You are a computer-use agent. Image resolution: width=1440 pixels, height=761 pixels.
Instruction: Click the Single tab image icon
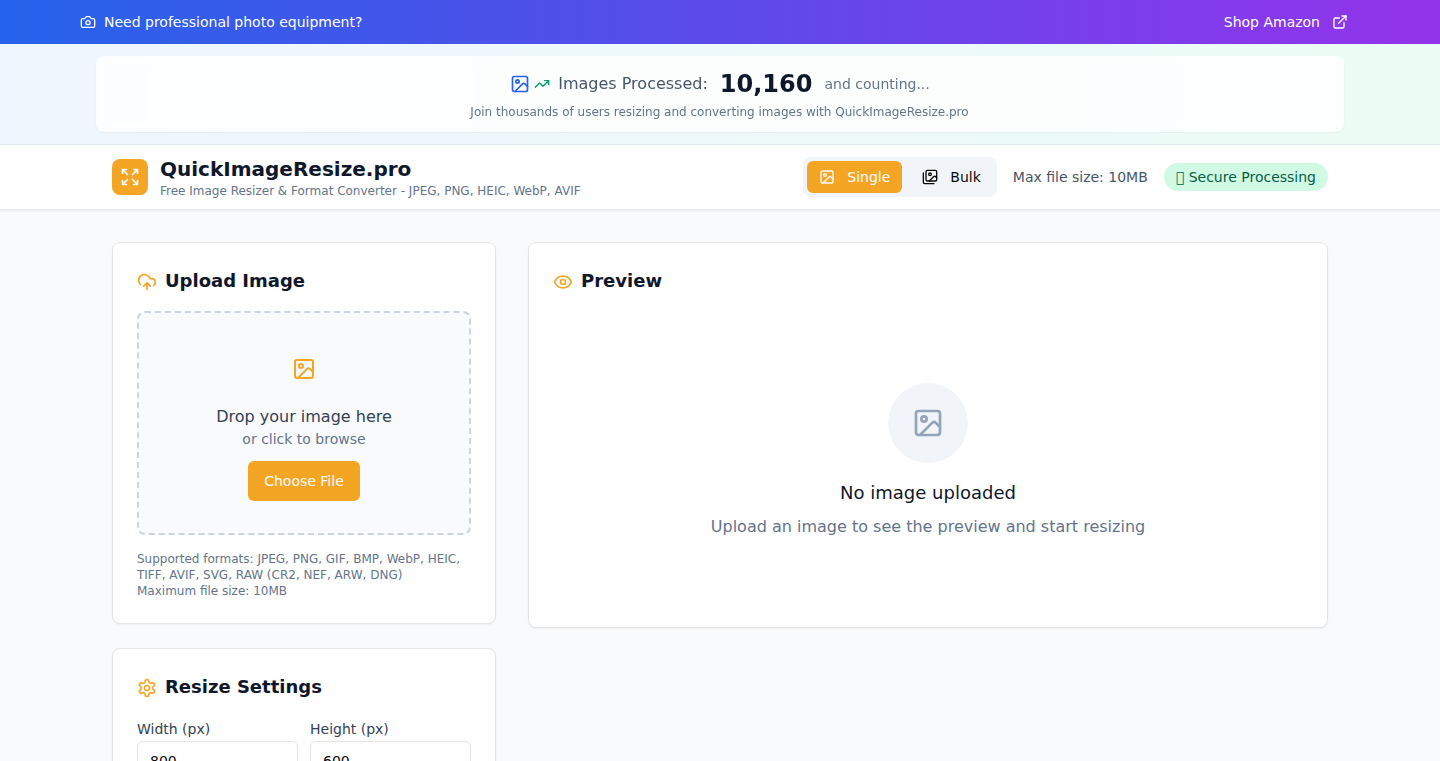coord(827,177)
